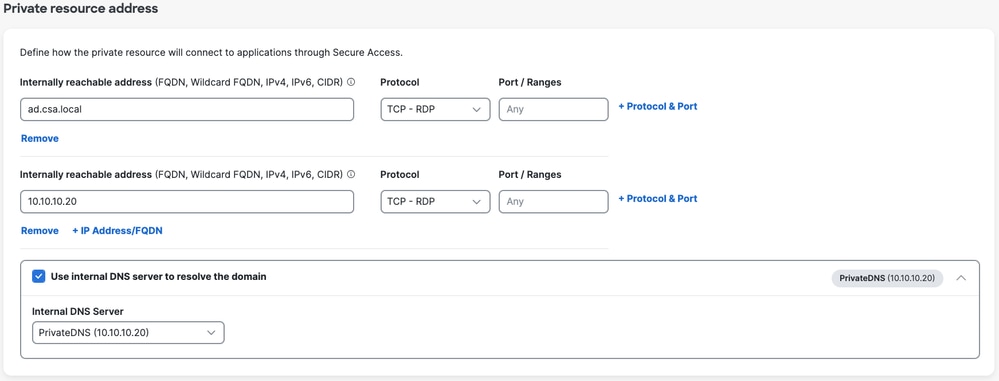This screenshot has height=381, width=999.
Task: Click 10.10.10.20 address input field
Action: tap(187, 201)
